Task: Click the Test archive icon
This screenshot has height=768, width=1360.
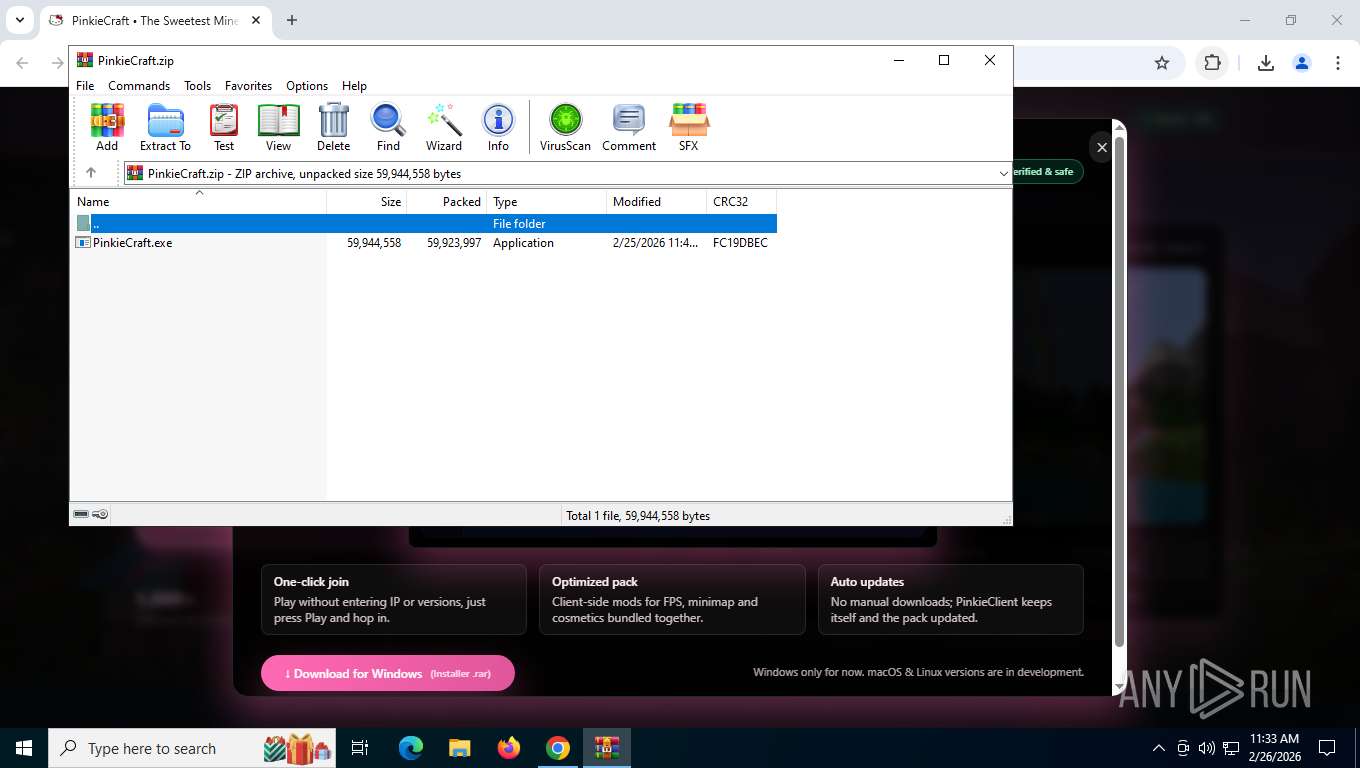Action: coord(224,127)
